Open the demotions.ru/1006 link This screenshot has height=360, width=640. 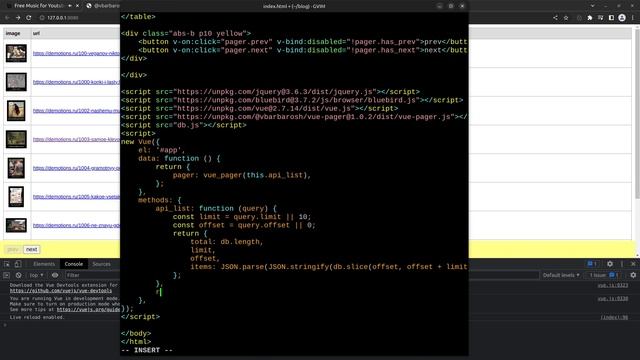(76, 225)
